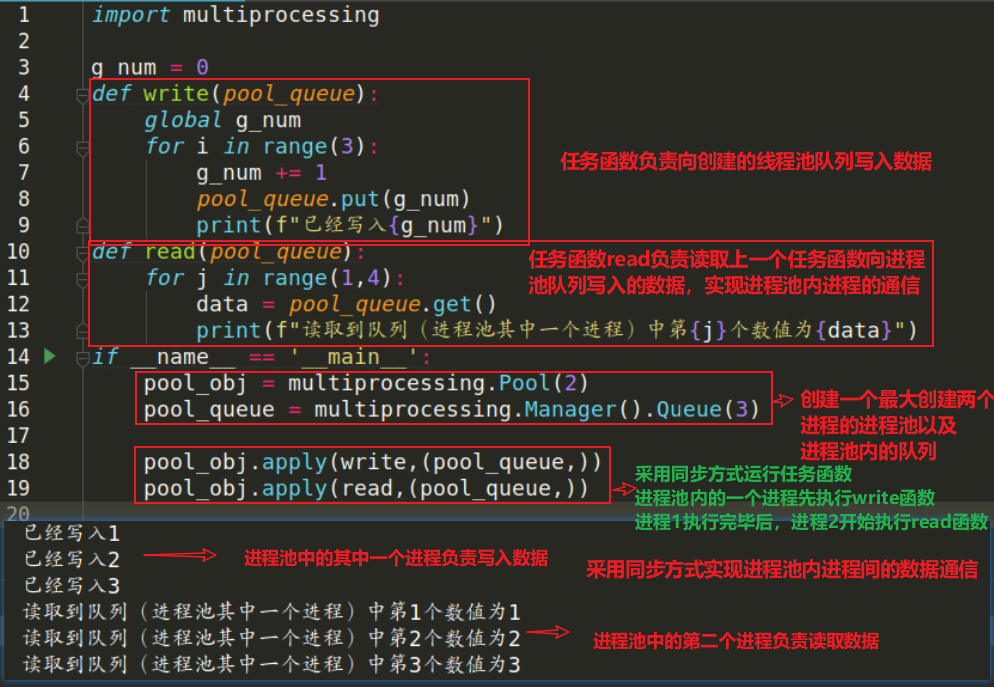Click console output ending '中第1个数值为1'
994x687 pixels.
(272, 612)
